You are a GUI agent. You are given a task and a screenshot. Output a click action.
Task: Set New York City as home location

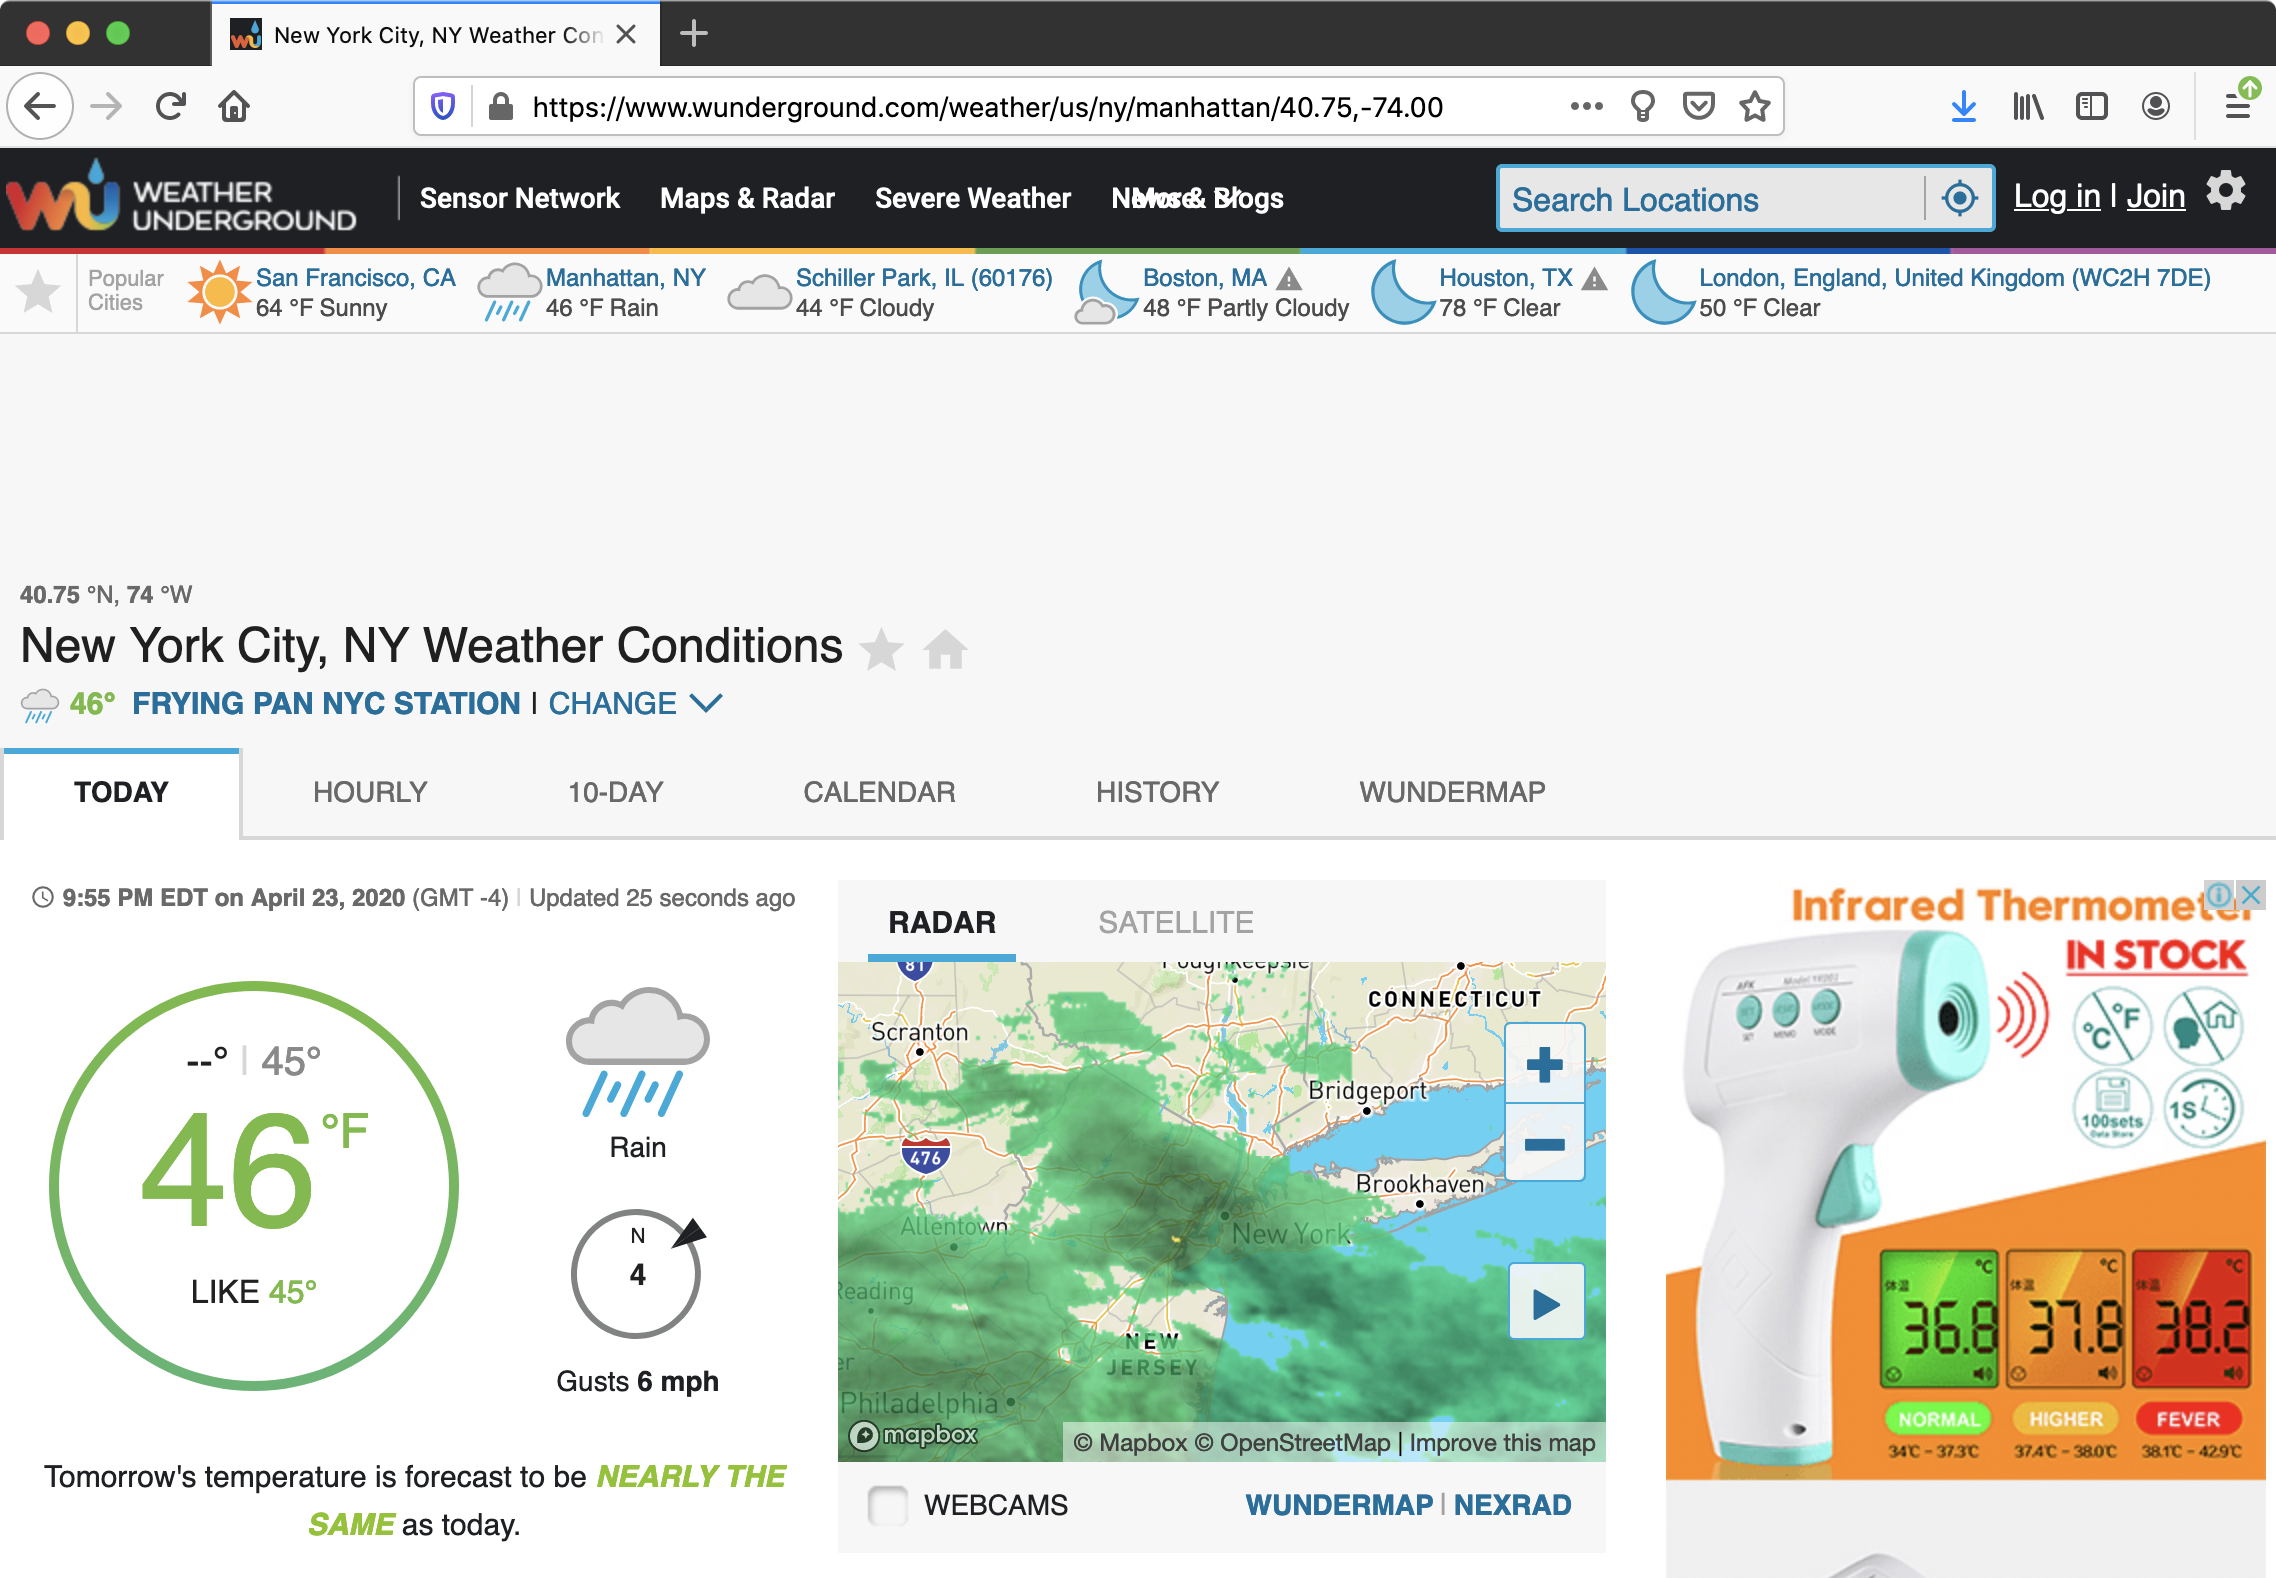(x=945, y=650)
